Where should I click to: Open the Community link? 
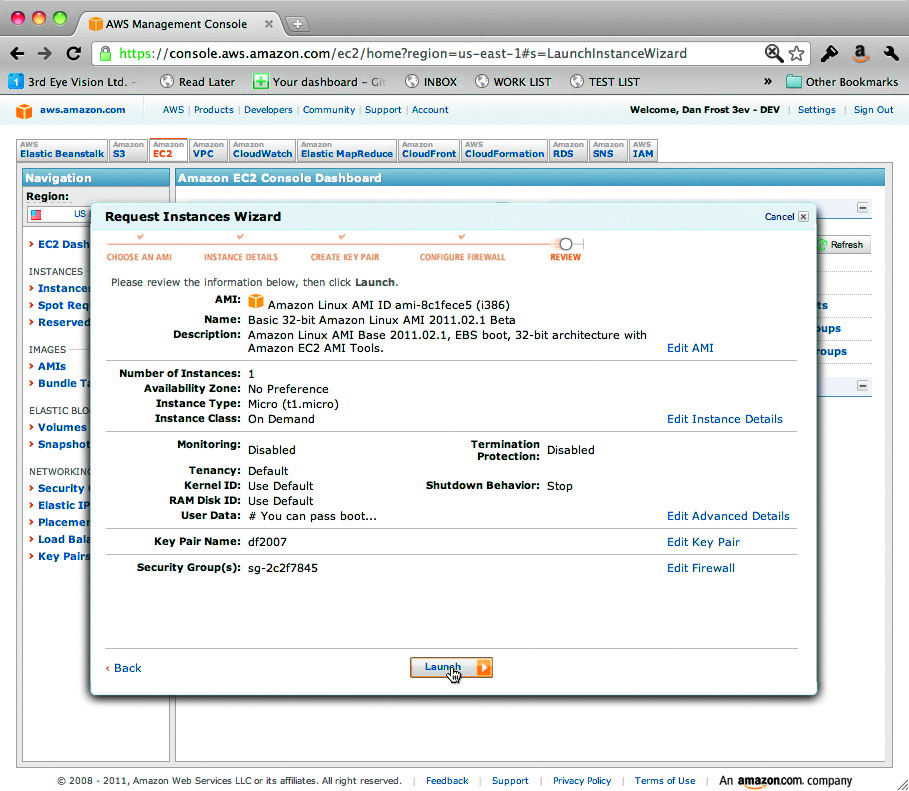click(329, 110)
